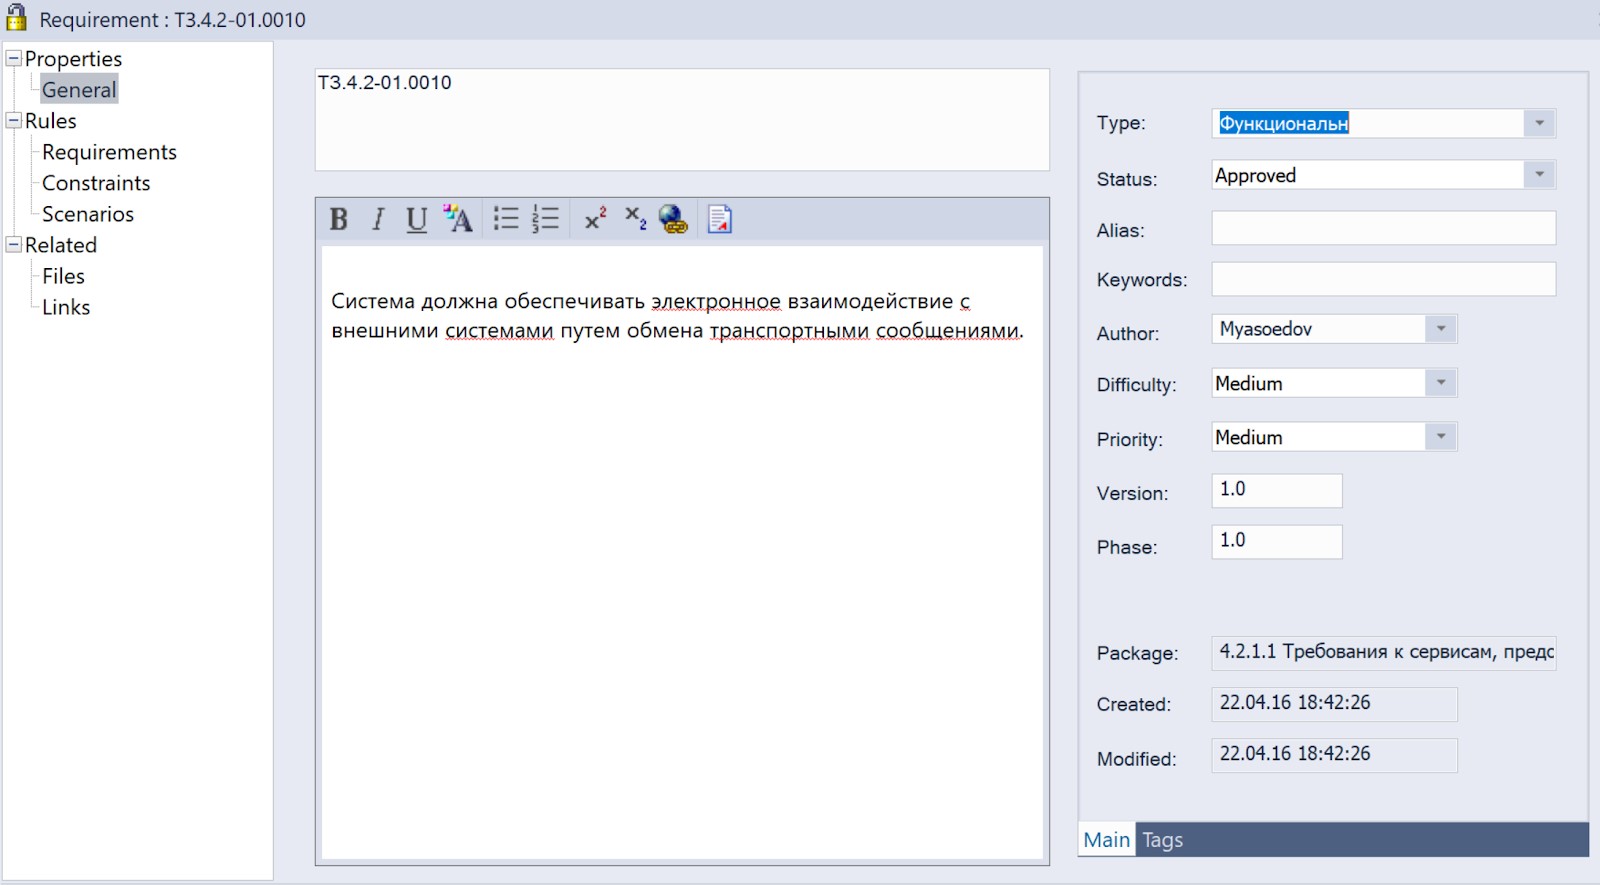This screenshot has width=1600, height=885.
Task: Open the font color tool
Action: pyautogui.click(x=458, y=219)
